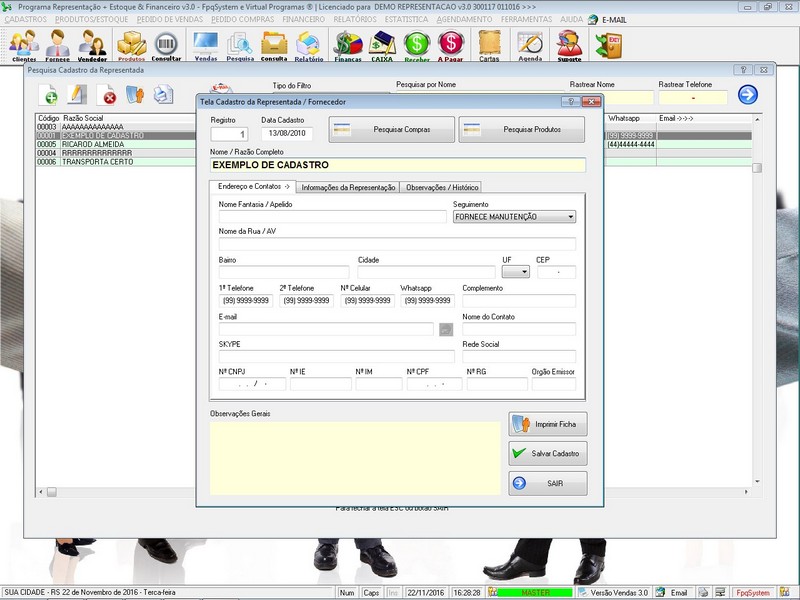800x600 pixels.
Task: Click the SAIR button
Action: pyautogui.click(x=547, y=483)
